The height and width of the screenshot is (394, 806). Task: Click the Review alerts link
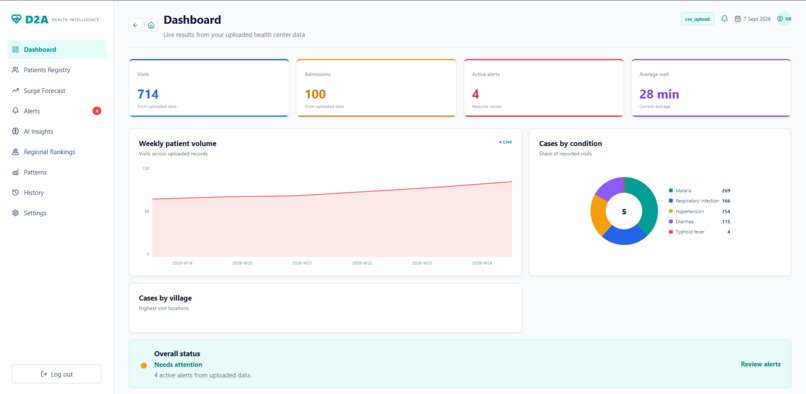[760, 364]
